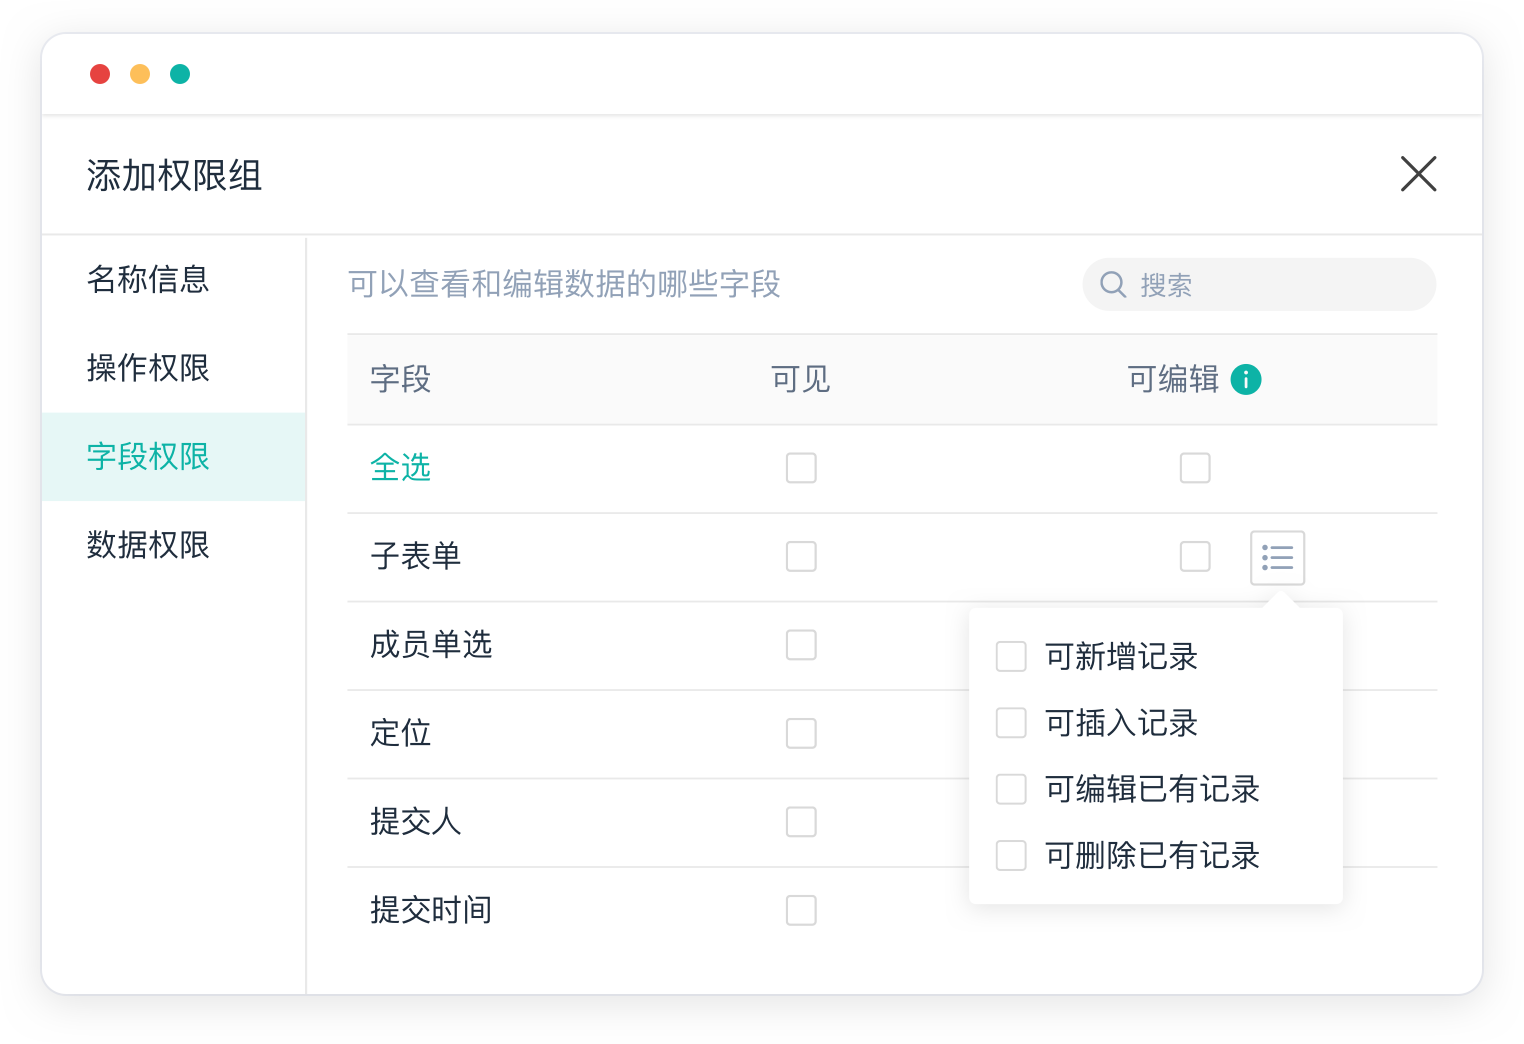Toggle 全选 checkbox in 可见 column
This screenshot has height=1044, width=1524.
(801, 468)
